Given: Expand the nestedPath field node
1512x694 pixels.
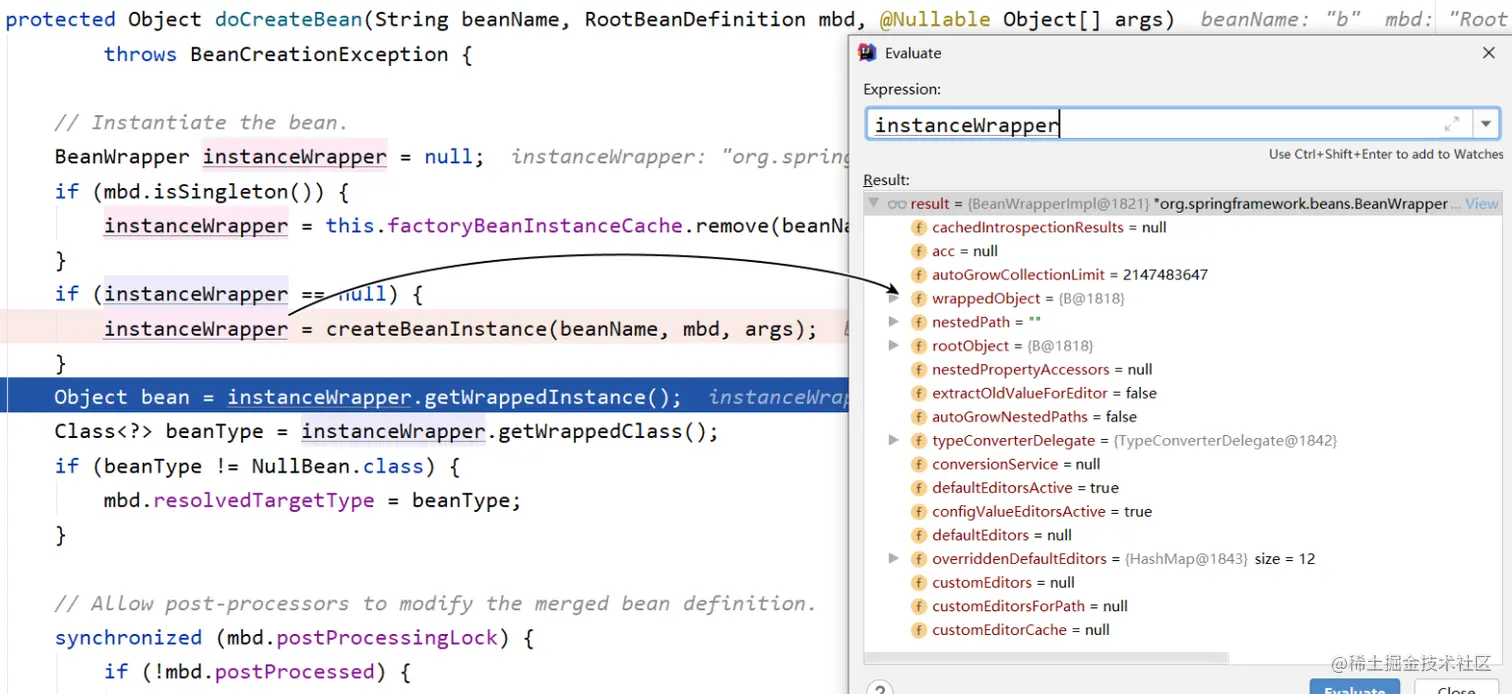Looking at the screenshot, I should [x=893, y=322].
